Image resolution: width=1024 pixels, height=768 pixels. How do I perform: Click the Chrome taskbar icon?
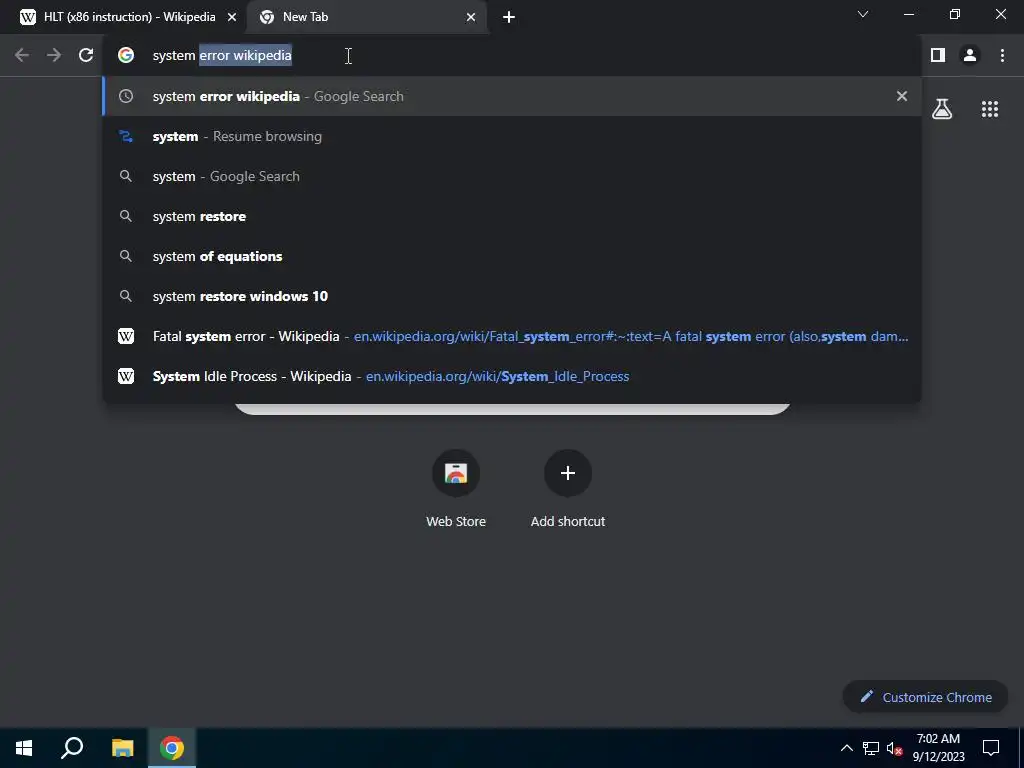pyautogui.click(x=172, y=748)
